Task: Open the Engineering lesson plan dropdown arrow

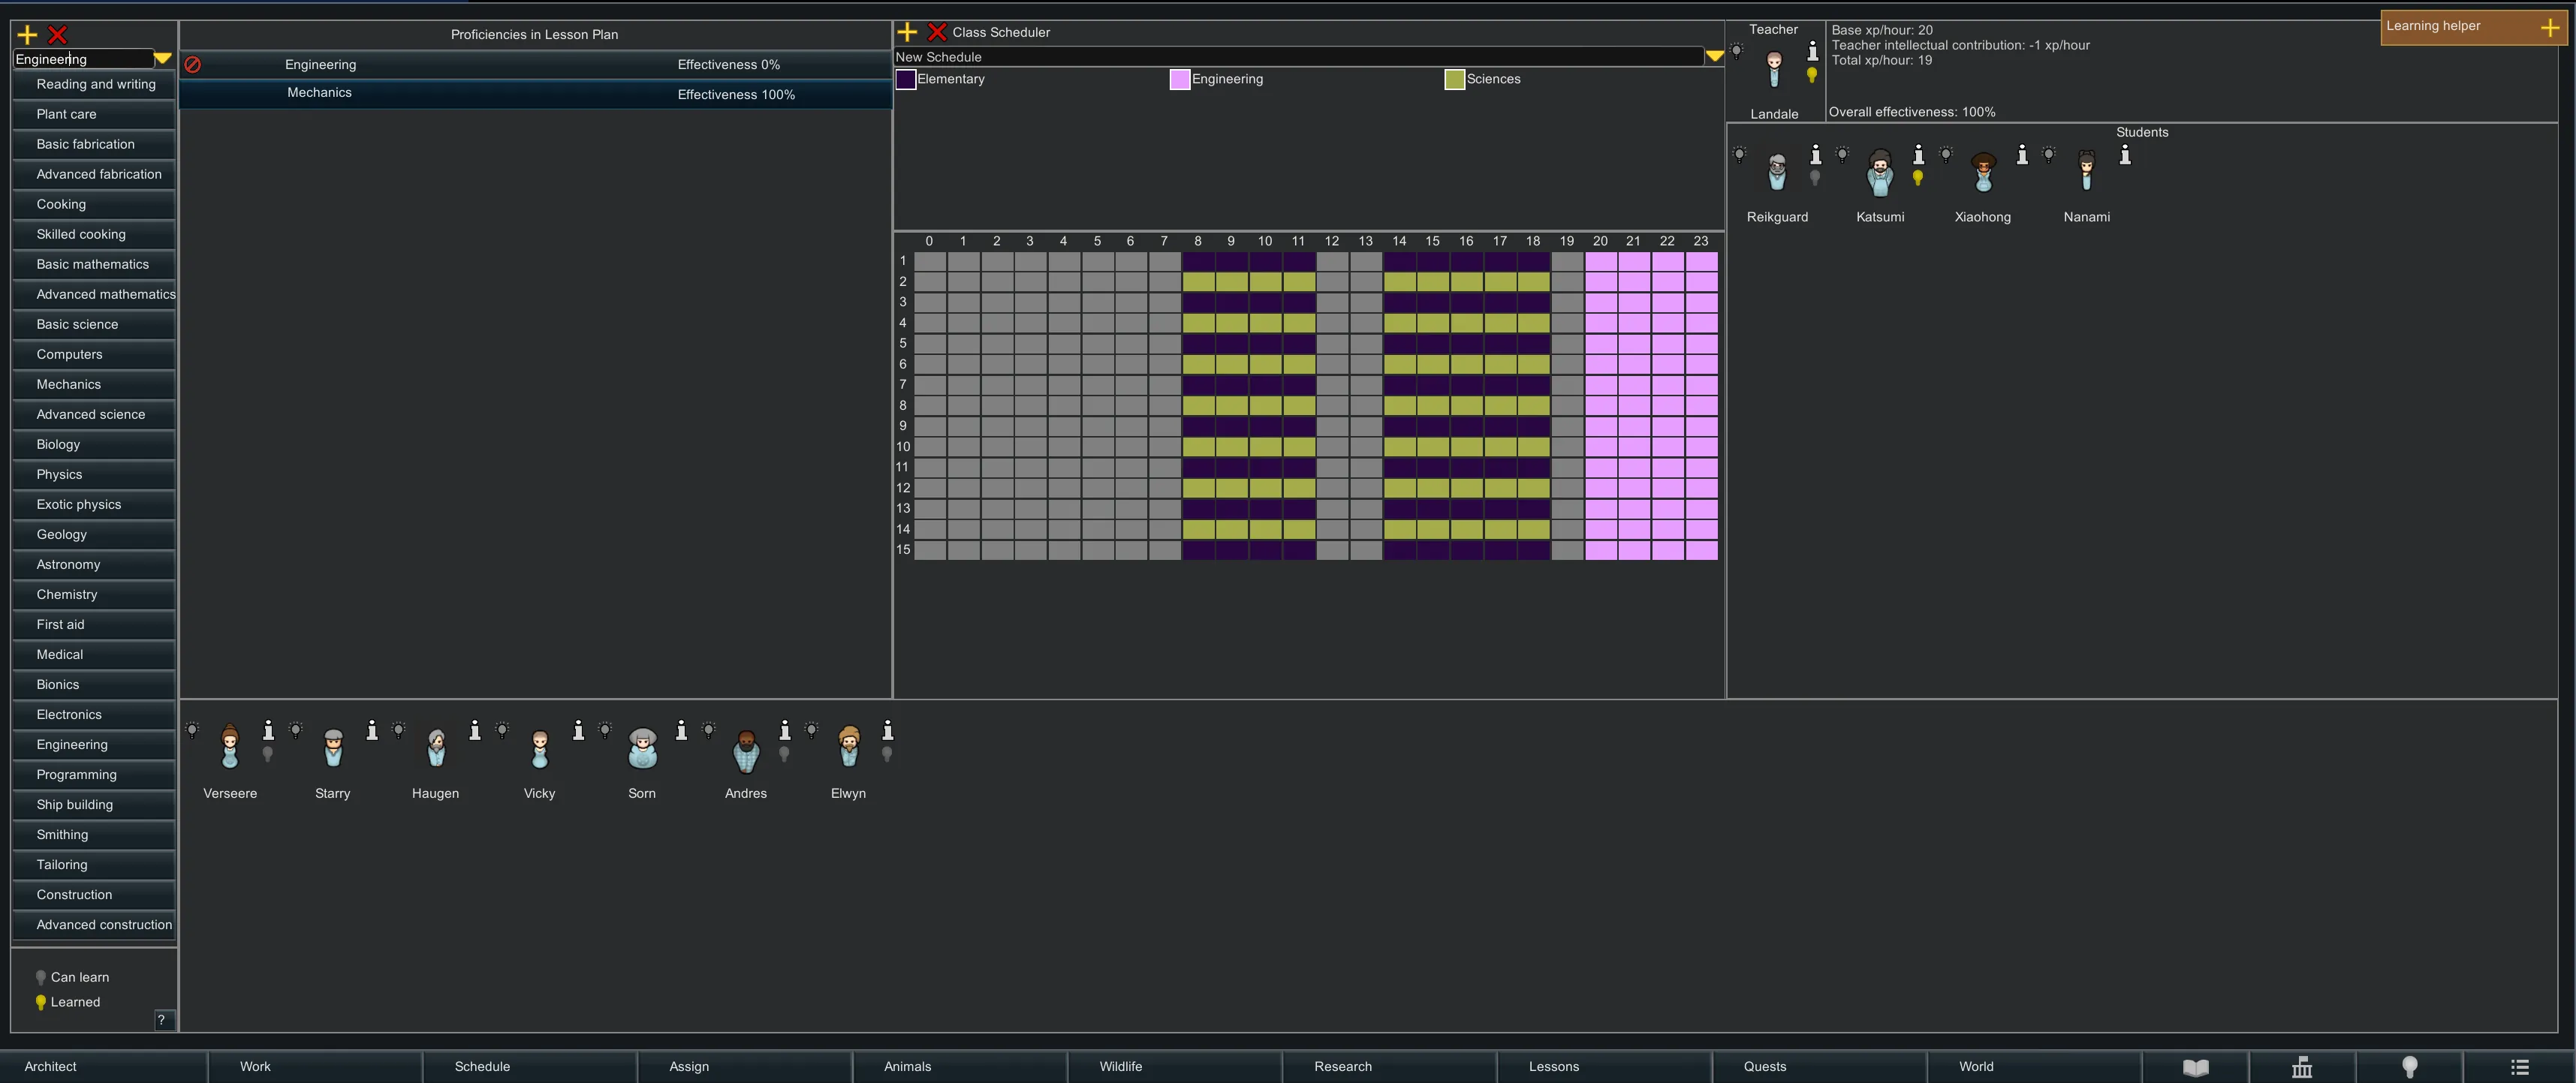Action: coord(163,59)
